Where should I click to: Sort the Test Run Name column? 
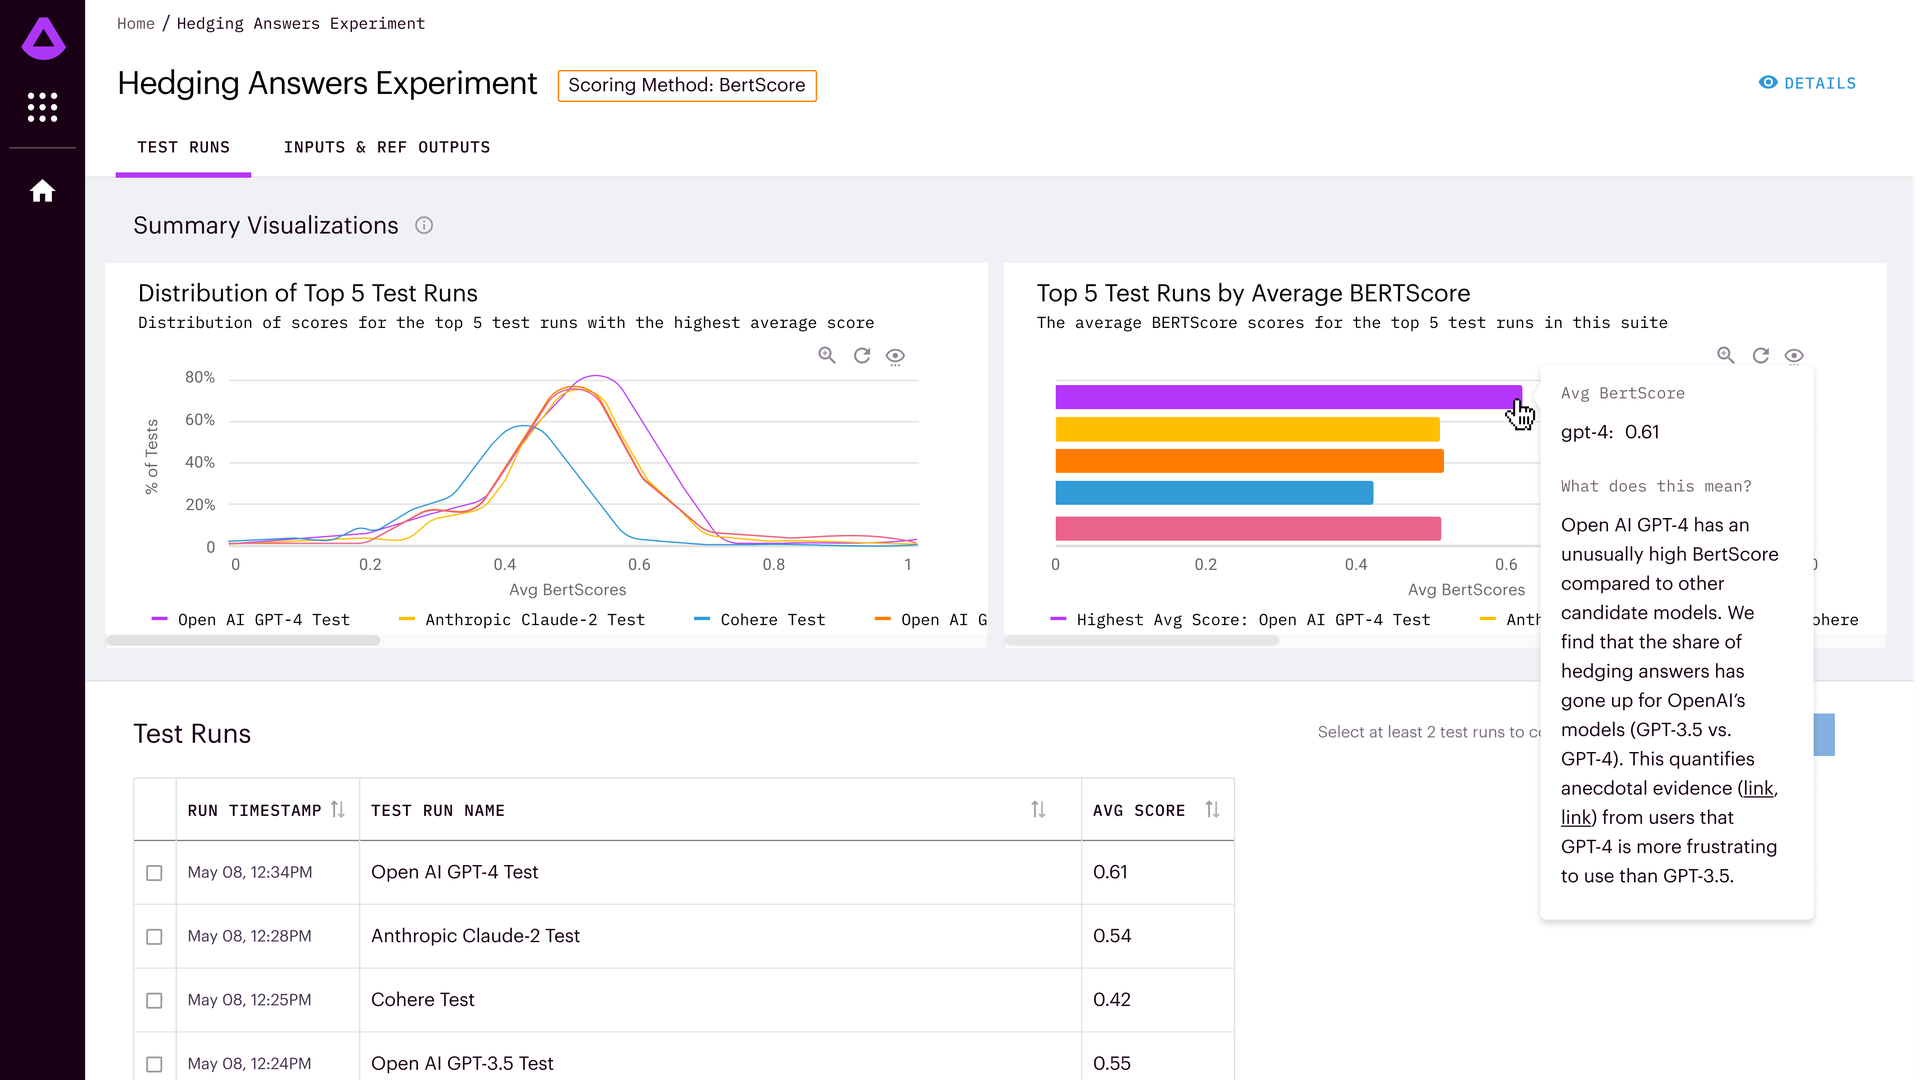click(1038, 810)
